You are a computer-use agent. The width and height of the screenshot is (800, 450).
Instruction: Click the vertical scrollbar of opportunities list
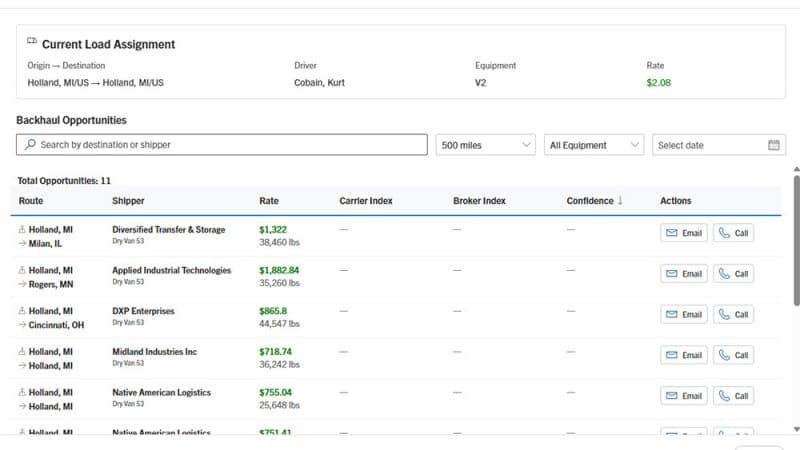click(796, 240)
